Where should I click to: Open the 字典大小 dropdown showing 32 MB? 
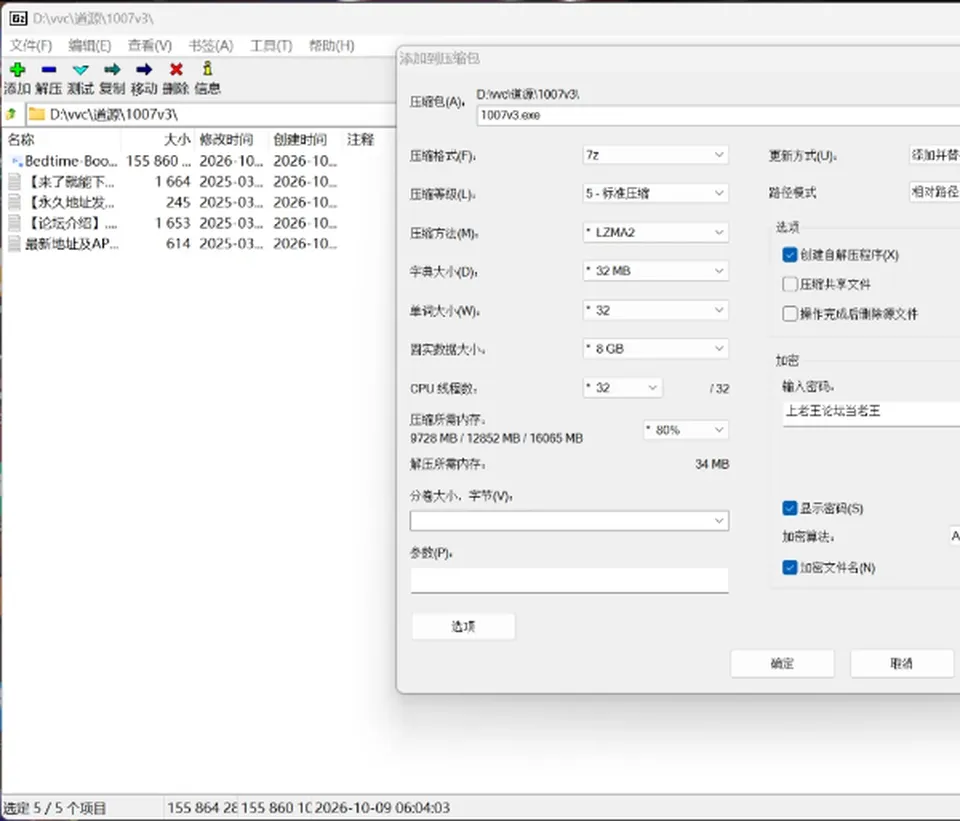tap(655, 271)
